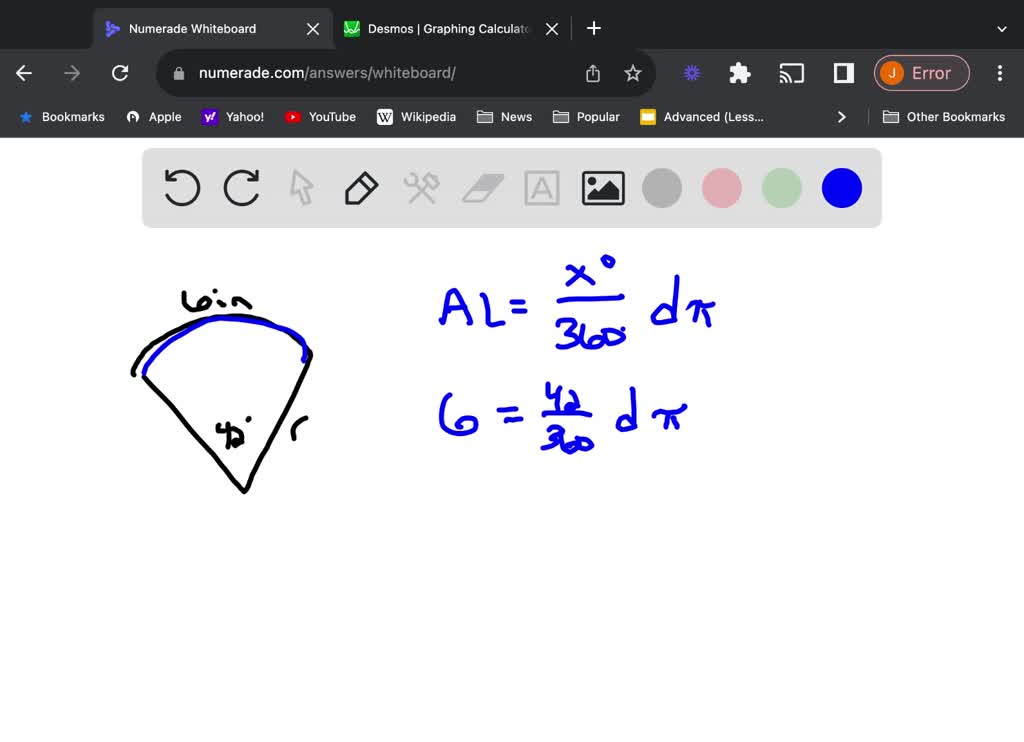Open the Other Bookmarks folder
The image size is (1024, 742).
pyautogui.click(x=944, y=117)
